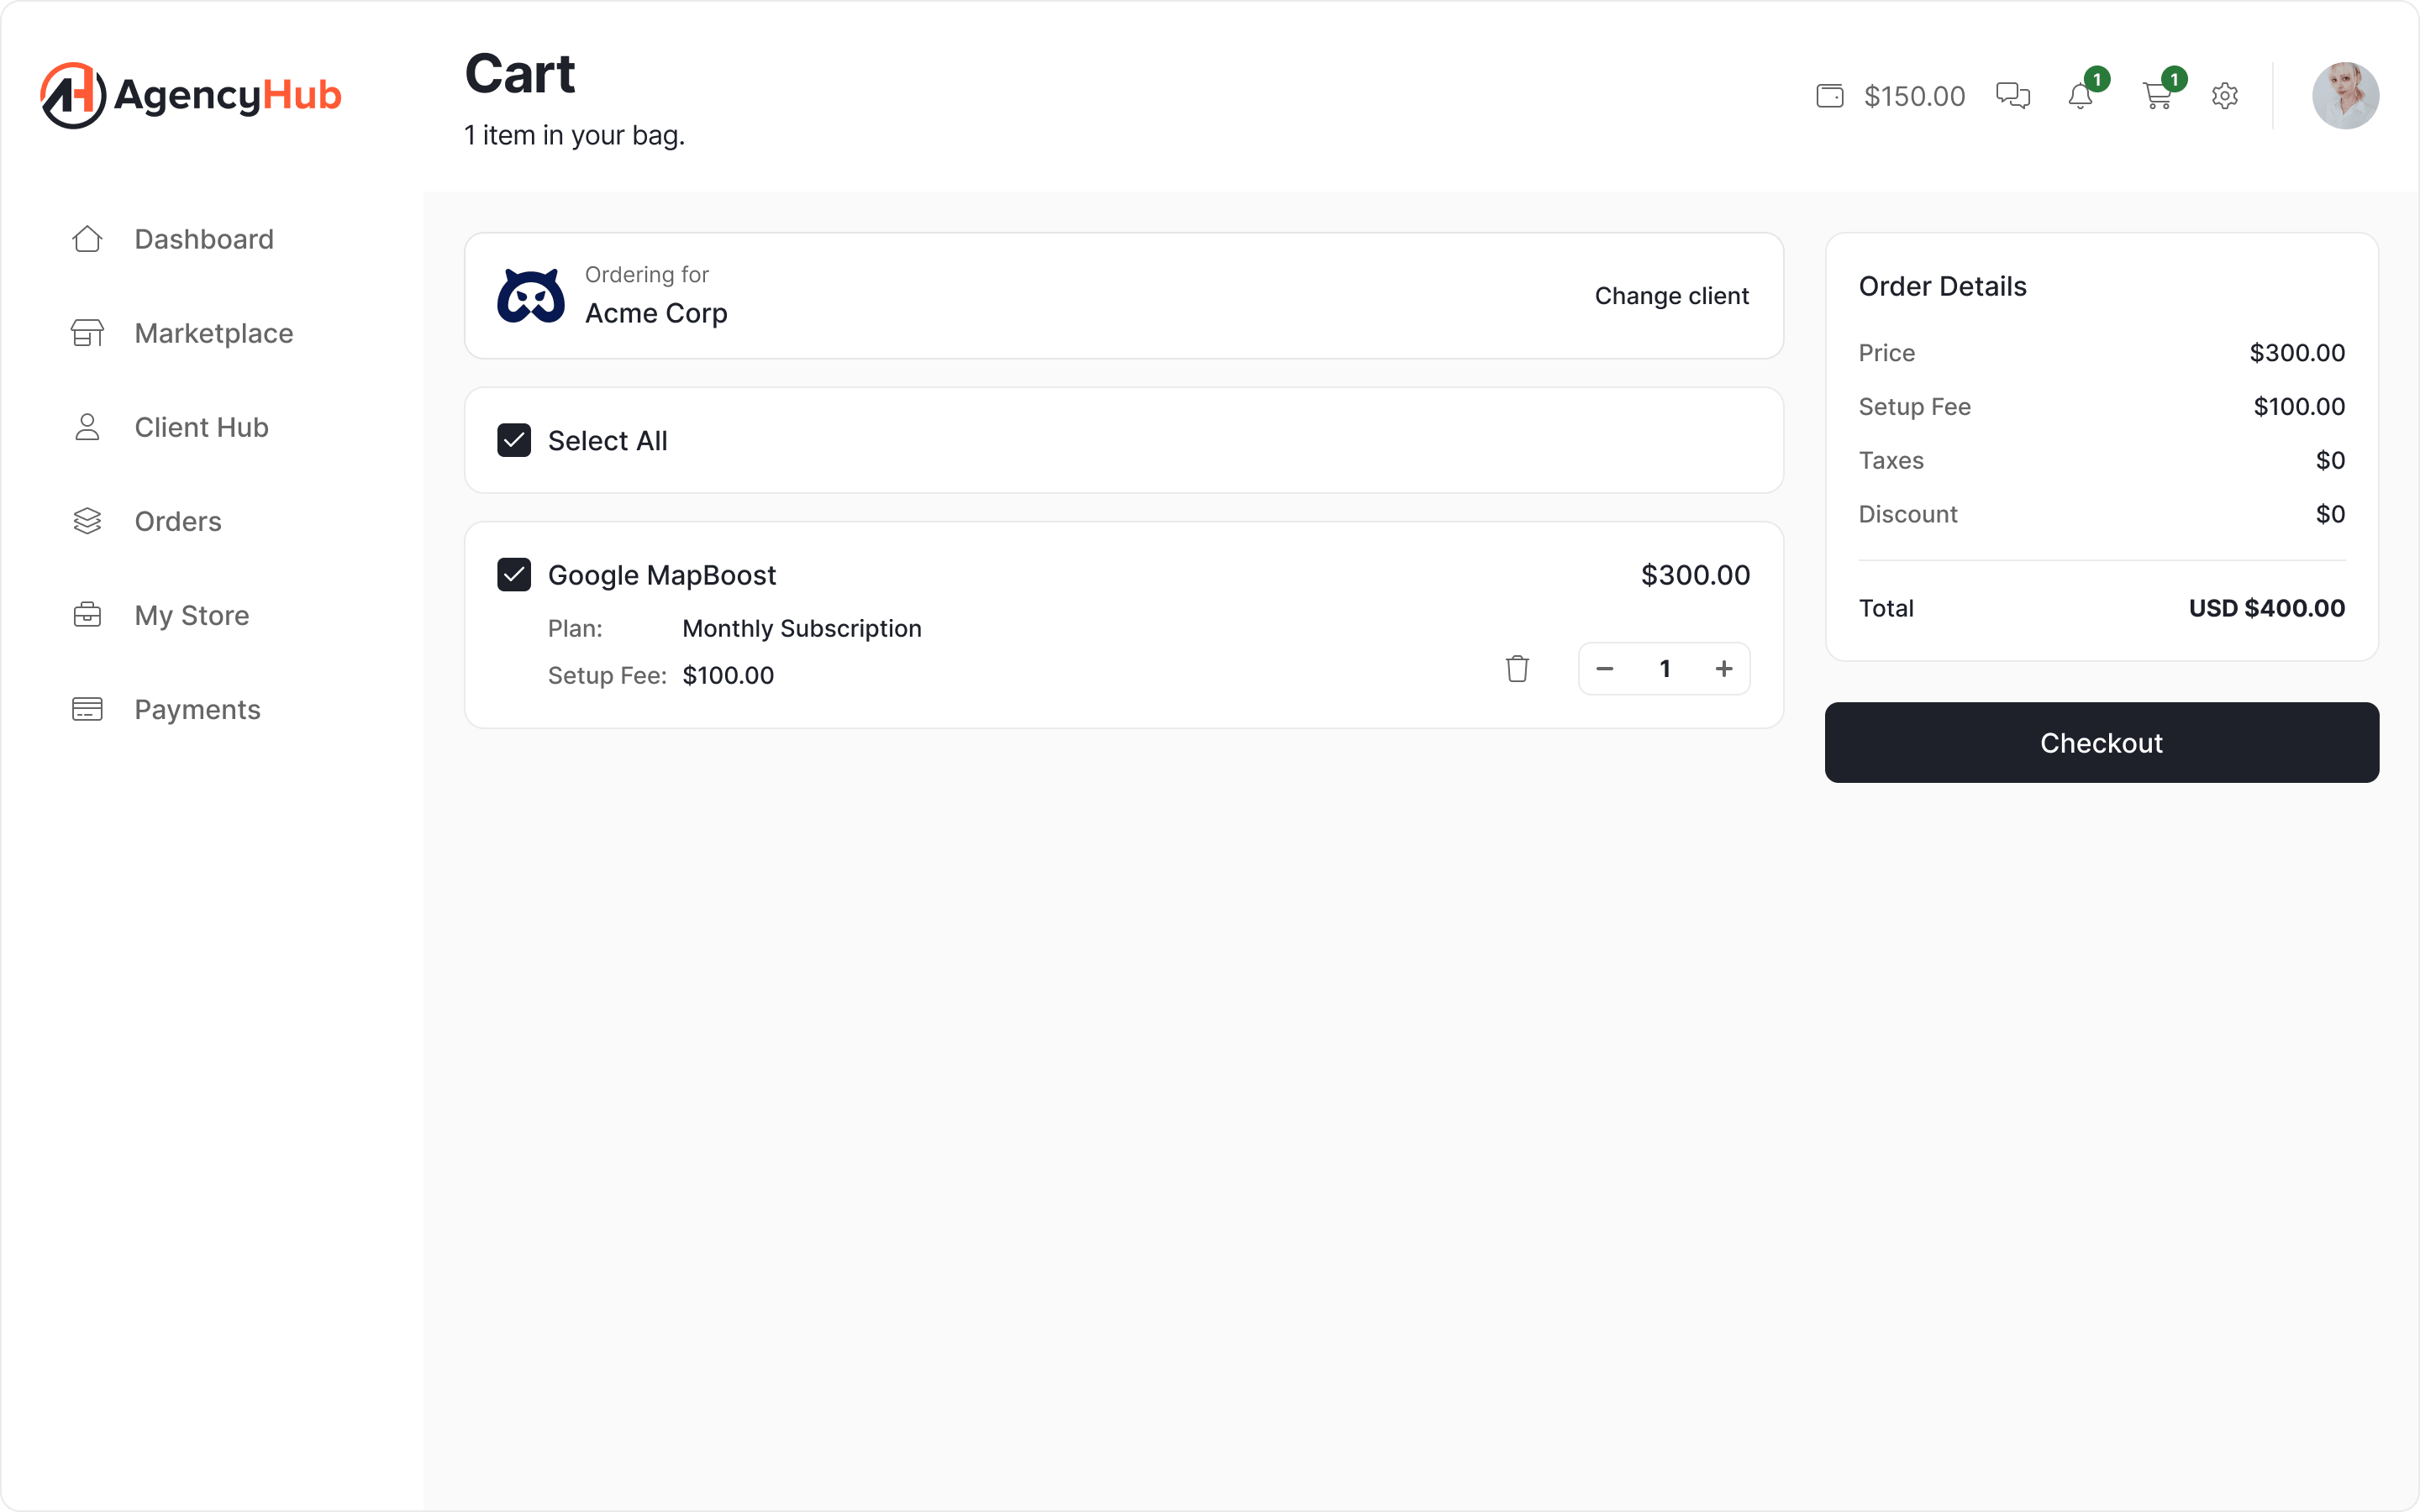Click the Monthly Subscription plan text

tap(801, 628)
